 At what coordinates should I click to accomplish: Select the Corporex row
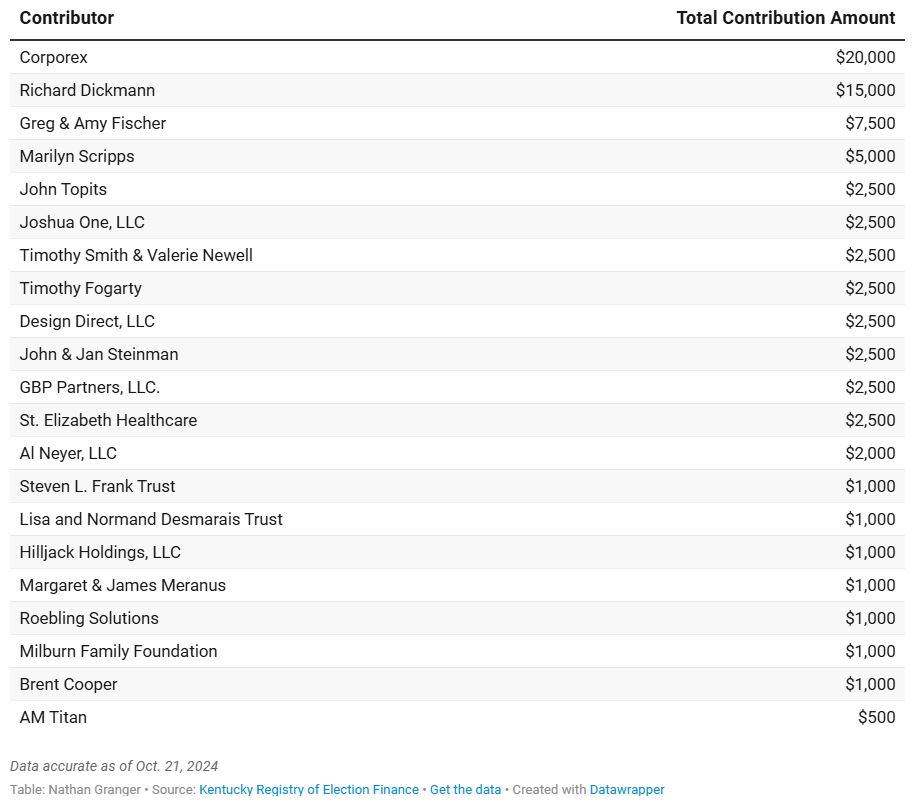[x=54, y=58]
